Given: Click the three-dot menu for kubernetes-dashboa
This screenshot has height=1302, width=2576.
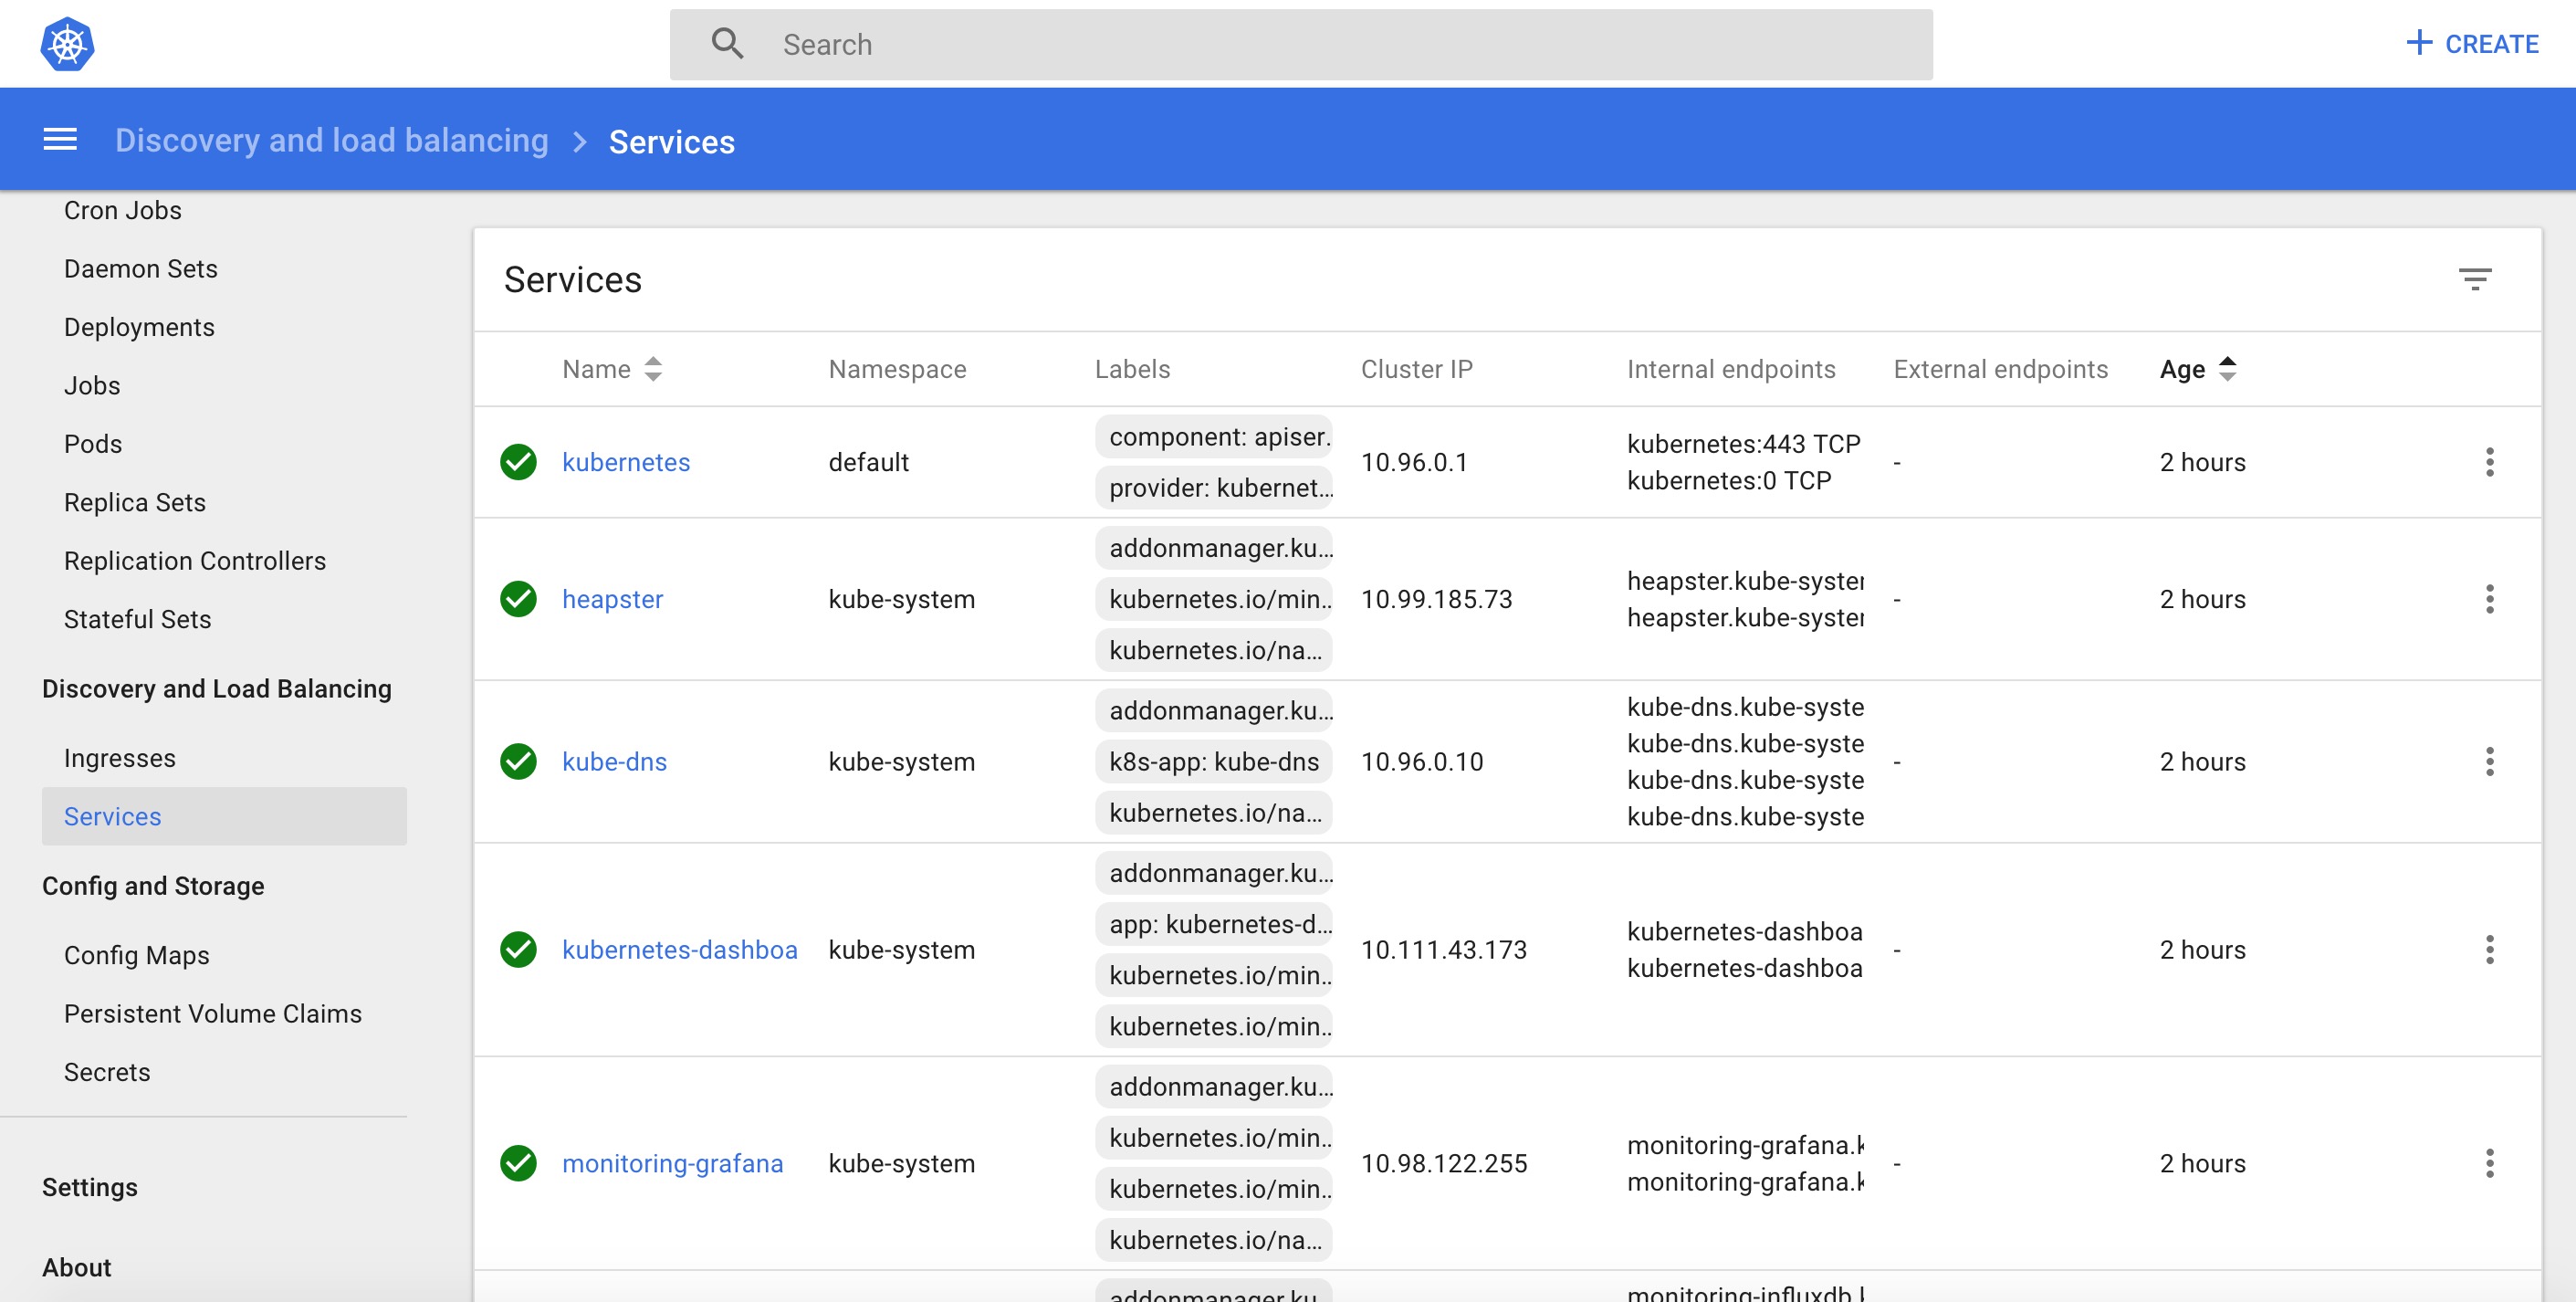Looking at the screenshot, I should (2489, 950).
